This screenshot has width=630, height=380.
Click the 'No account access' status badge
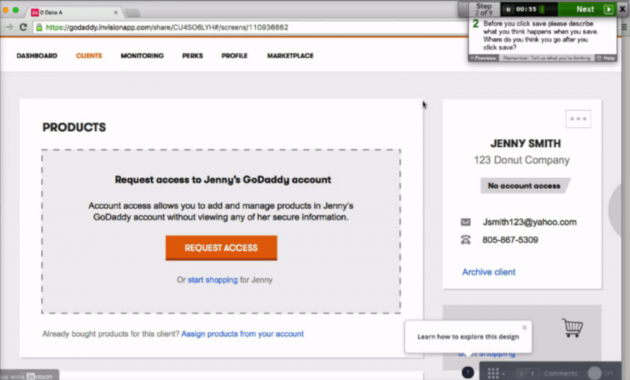(x=525, y=186)
